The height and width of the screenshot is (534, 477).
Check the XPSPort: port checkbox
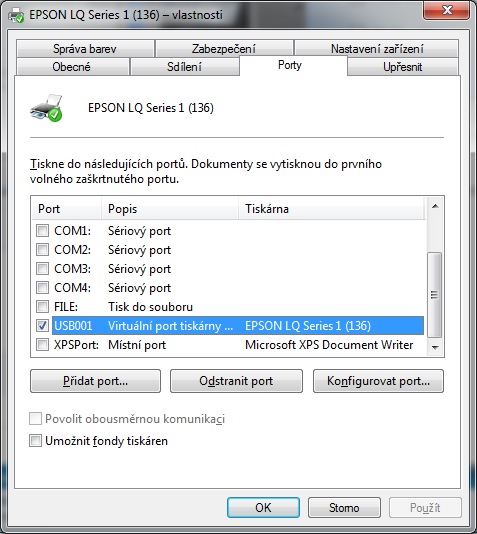[42, 345]
